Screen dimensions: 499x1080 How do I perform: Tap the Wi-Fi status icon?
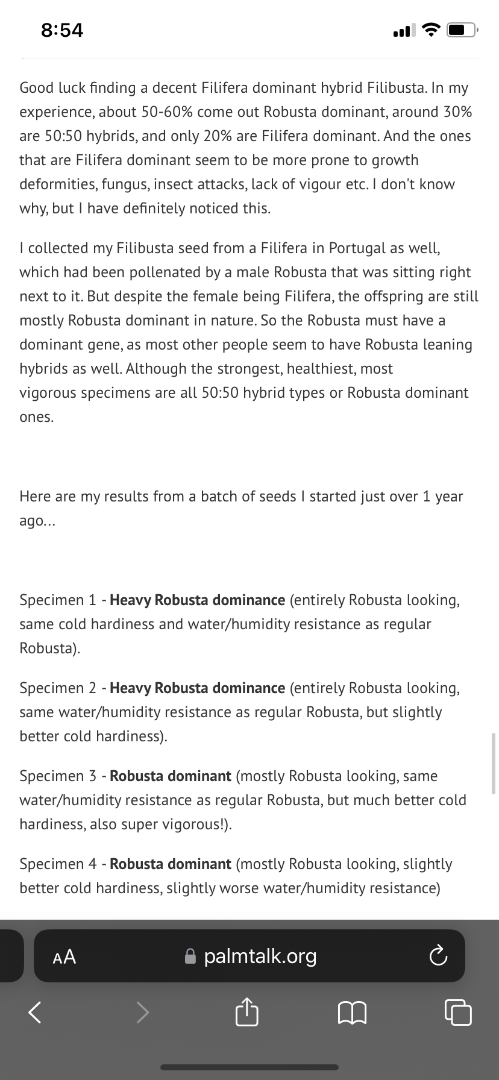pyautogui.click(x=431, y=30)
